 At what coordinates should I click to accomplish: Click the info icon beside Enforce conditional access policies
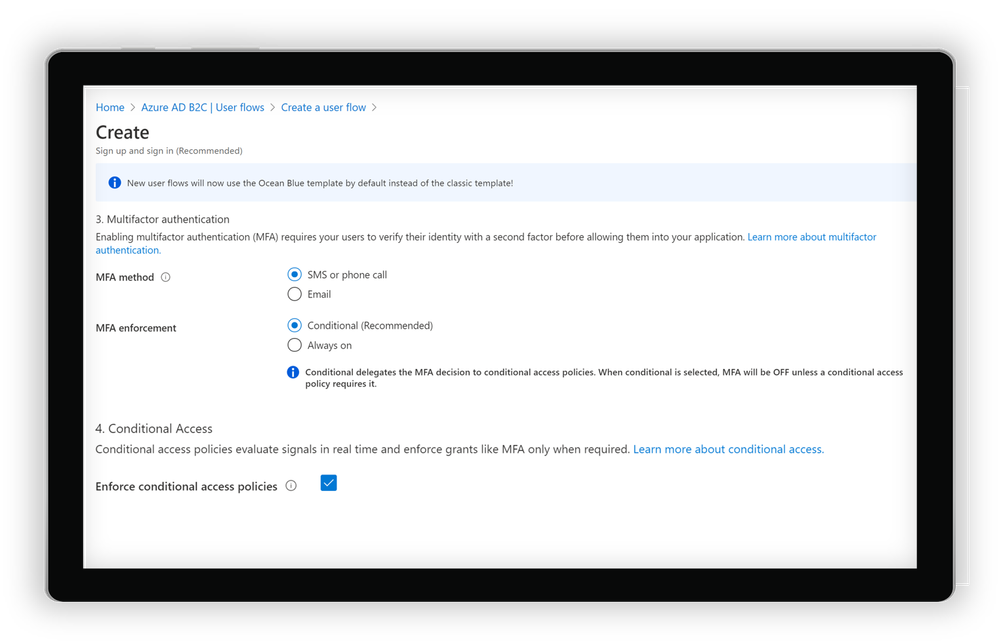click(291, 486)
